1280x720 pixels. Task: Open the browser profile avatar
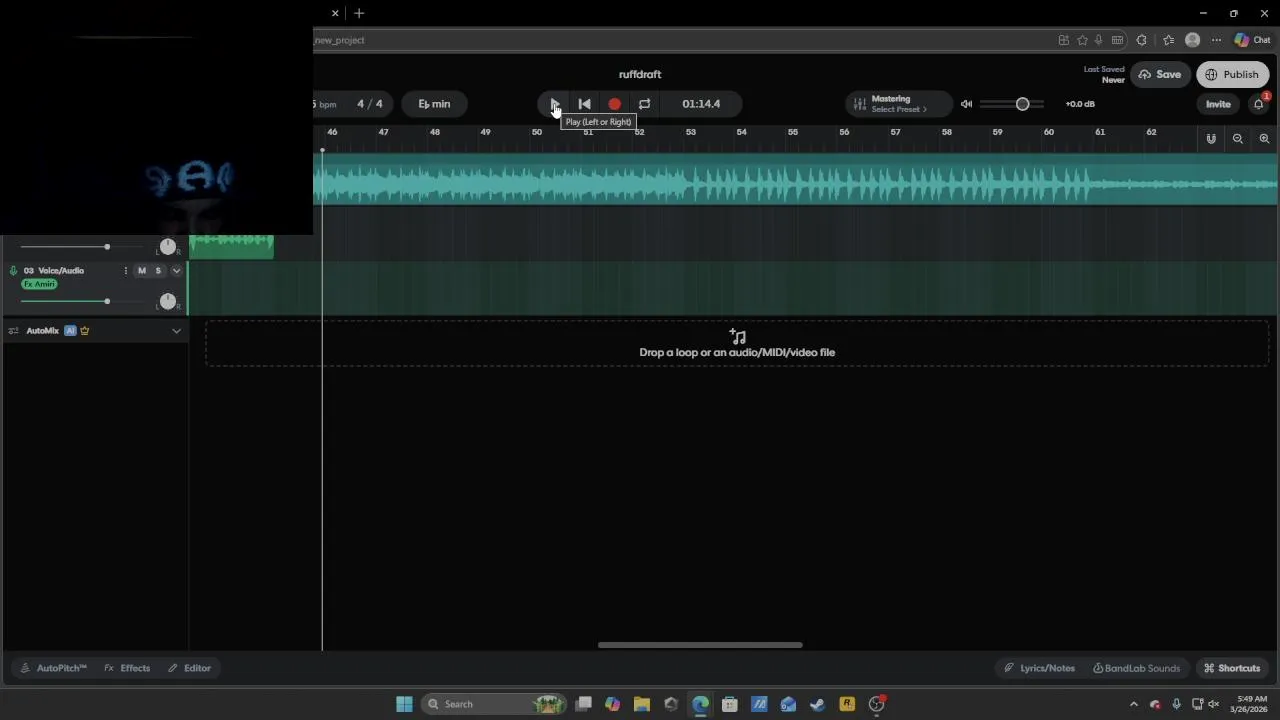click(x=1192, y=40)
